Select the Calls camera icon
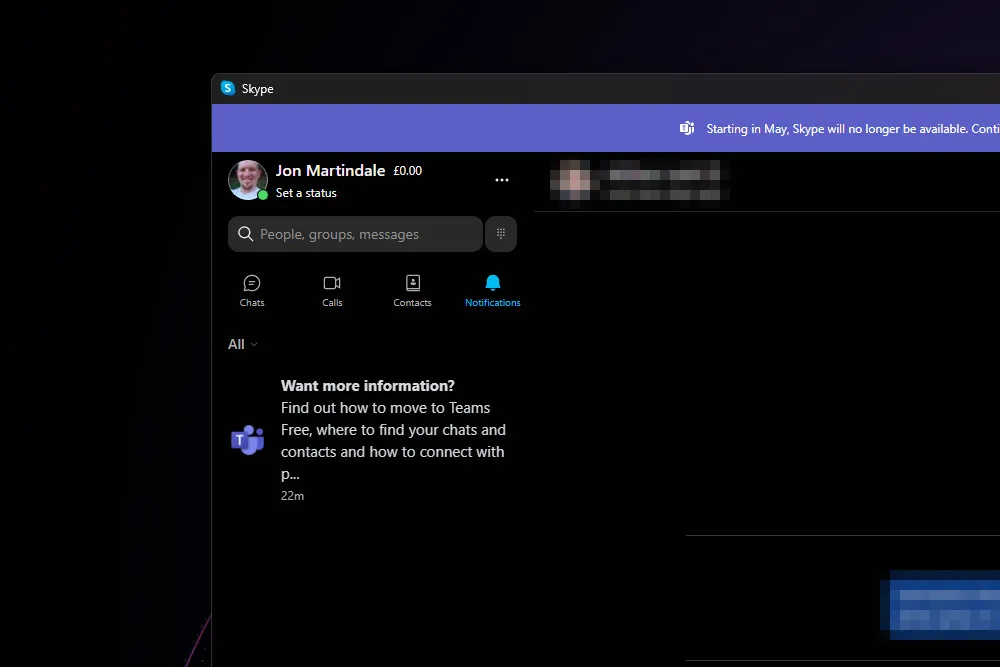 click(332, 283)
